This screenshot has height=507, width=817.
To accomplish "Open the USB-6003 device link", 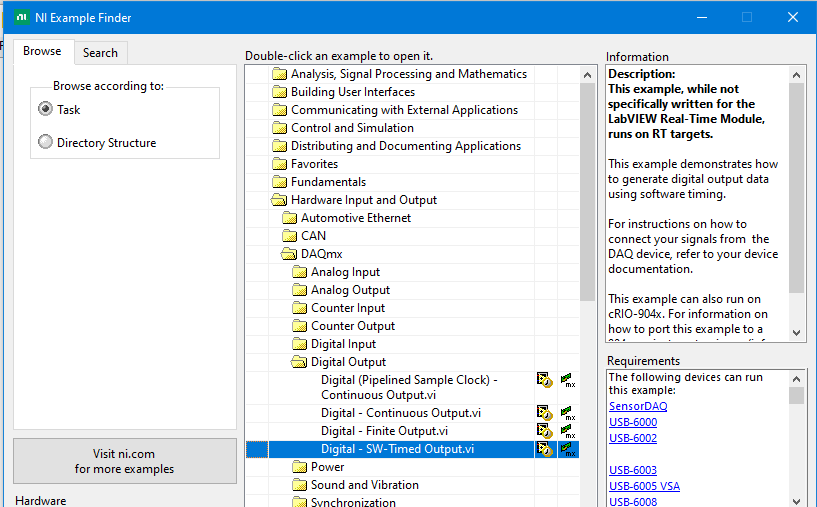I will (x=633, y=470).
